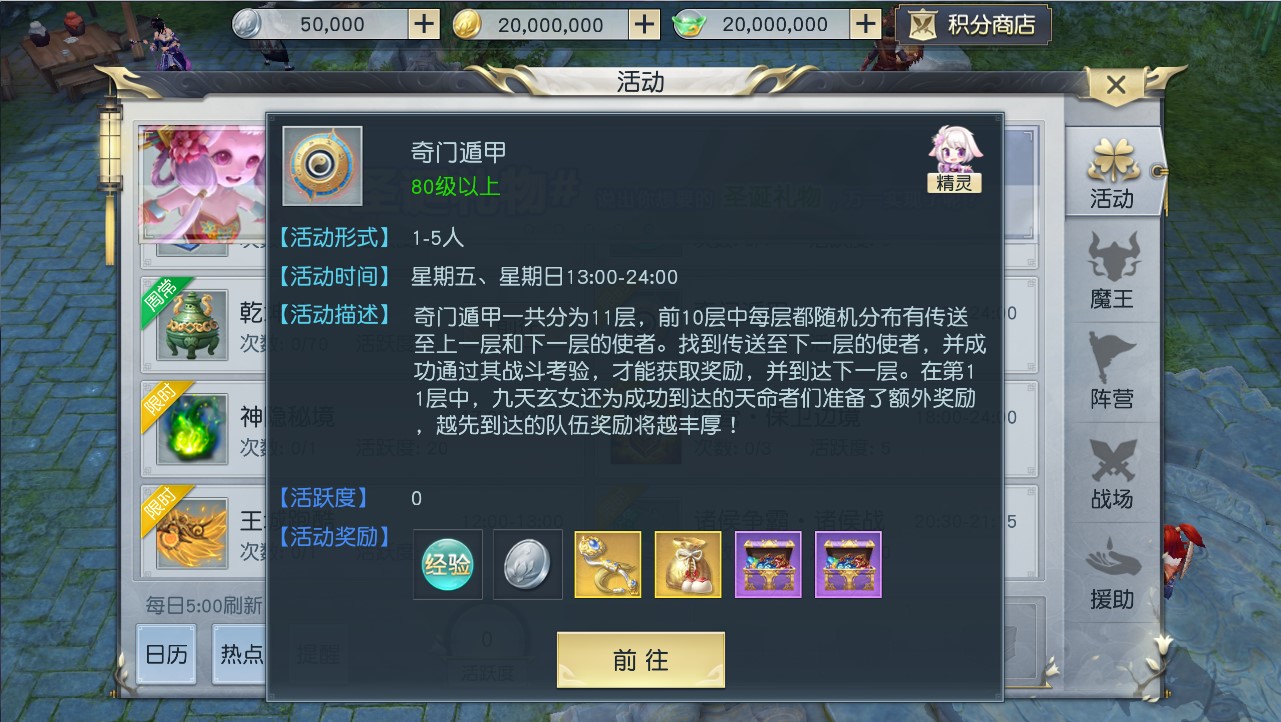Open the 战场 battlefield tab

[1112, 472]
